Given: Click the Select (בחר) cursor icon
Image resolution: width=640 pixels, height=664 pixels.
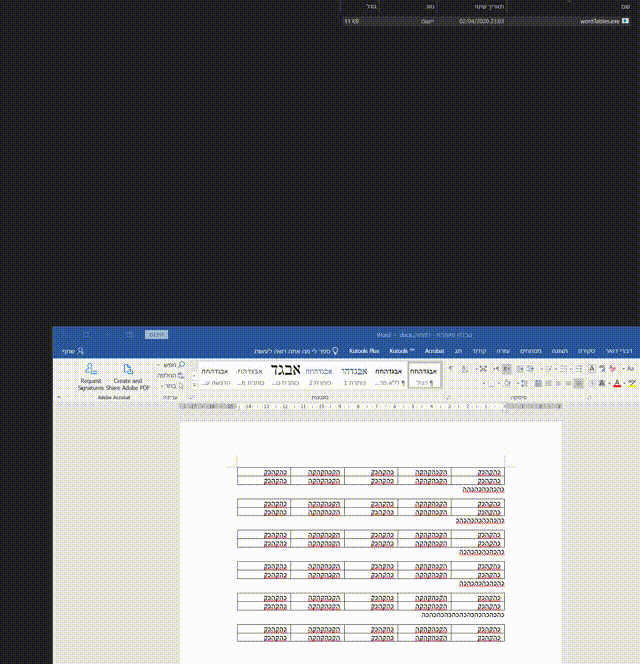Looking at the screenshot, I should coord(181,386).
